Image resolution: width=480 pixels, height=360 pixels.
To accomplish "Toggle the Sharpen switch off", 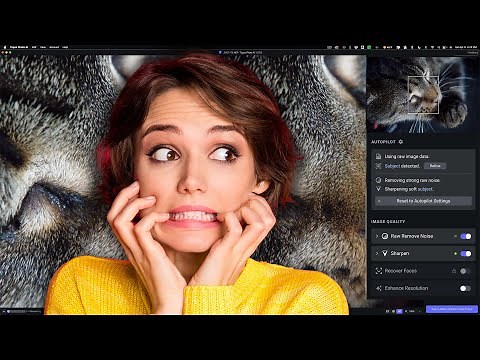I will pyautogui.click(x=465, y=253).
